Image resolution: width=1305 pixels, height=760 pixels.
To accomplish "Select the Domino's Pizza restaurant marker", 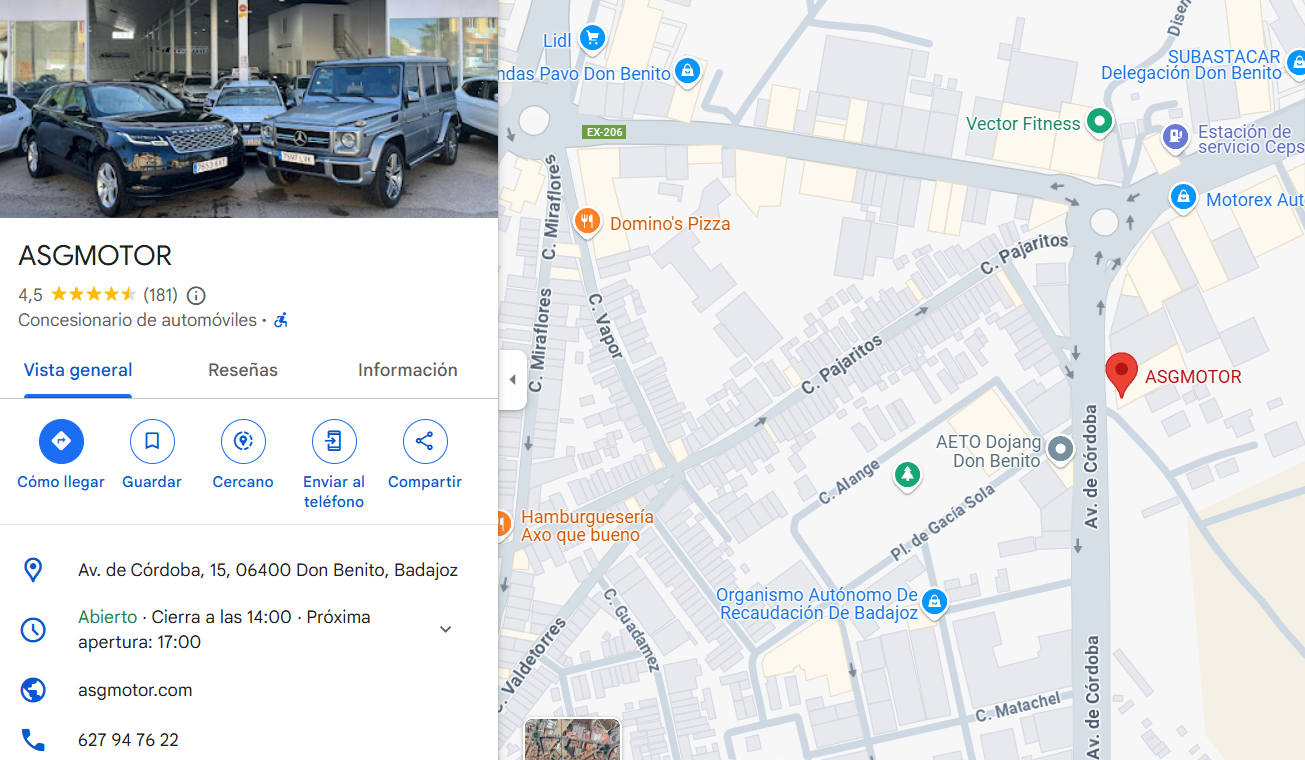I will coord(587,222).
